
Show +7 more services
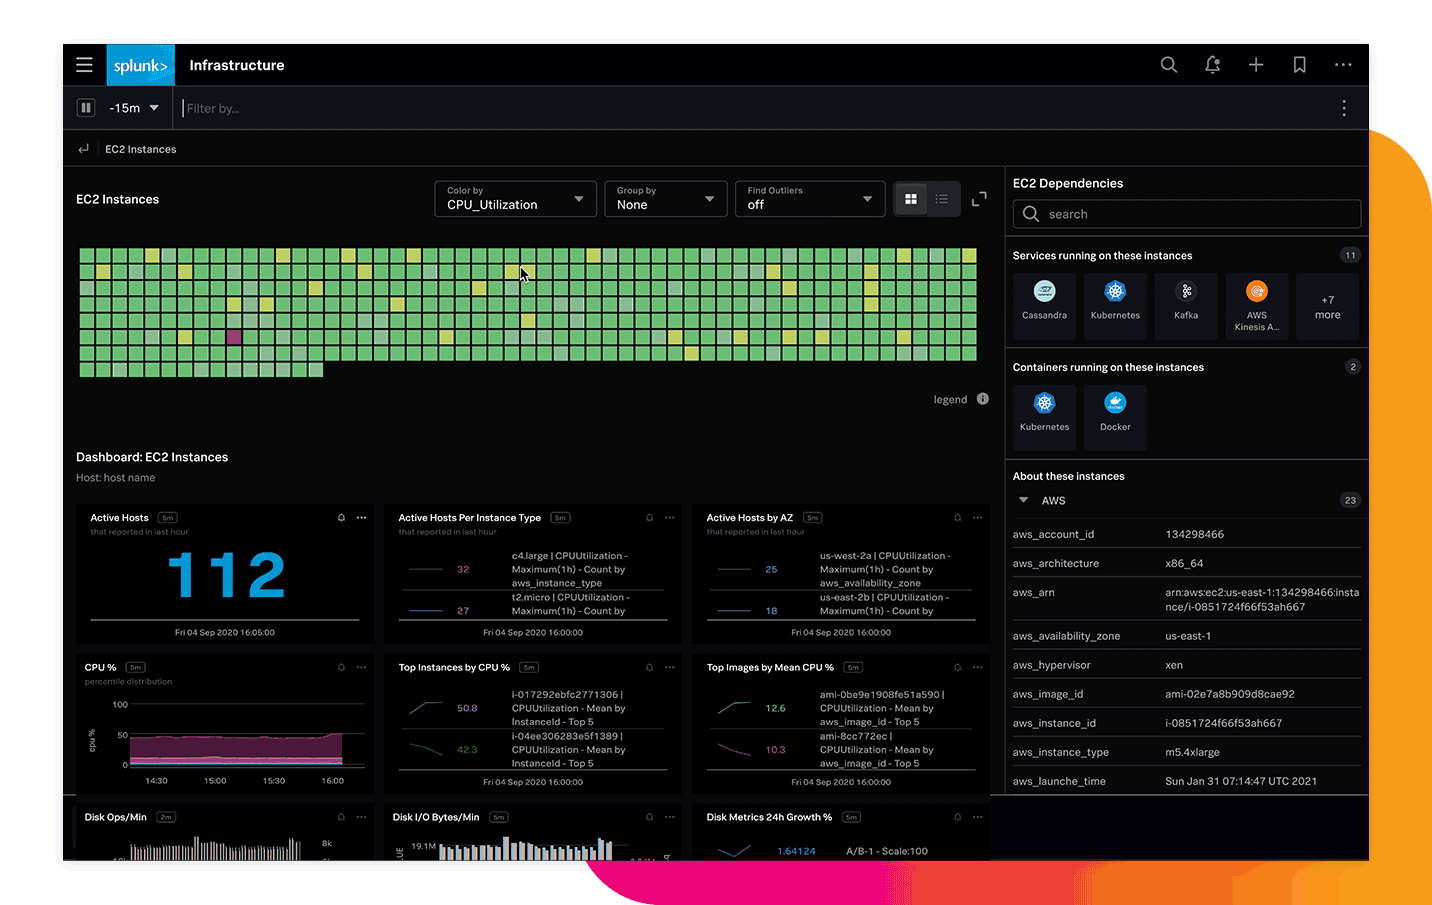[1328, 307]
